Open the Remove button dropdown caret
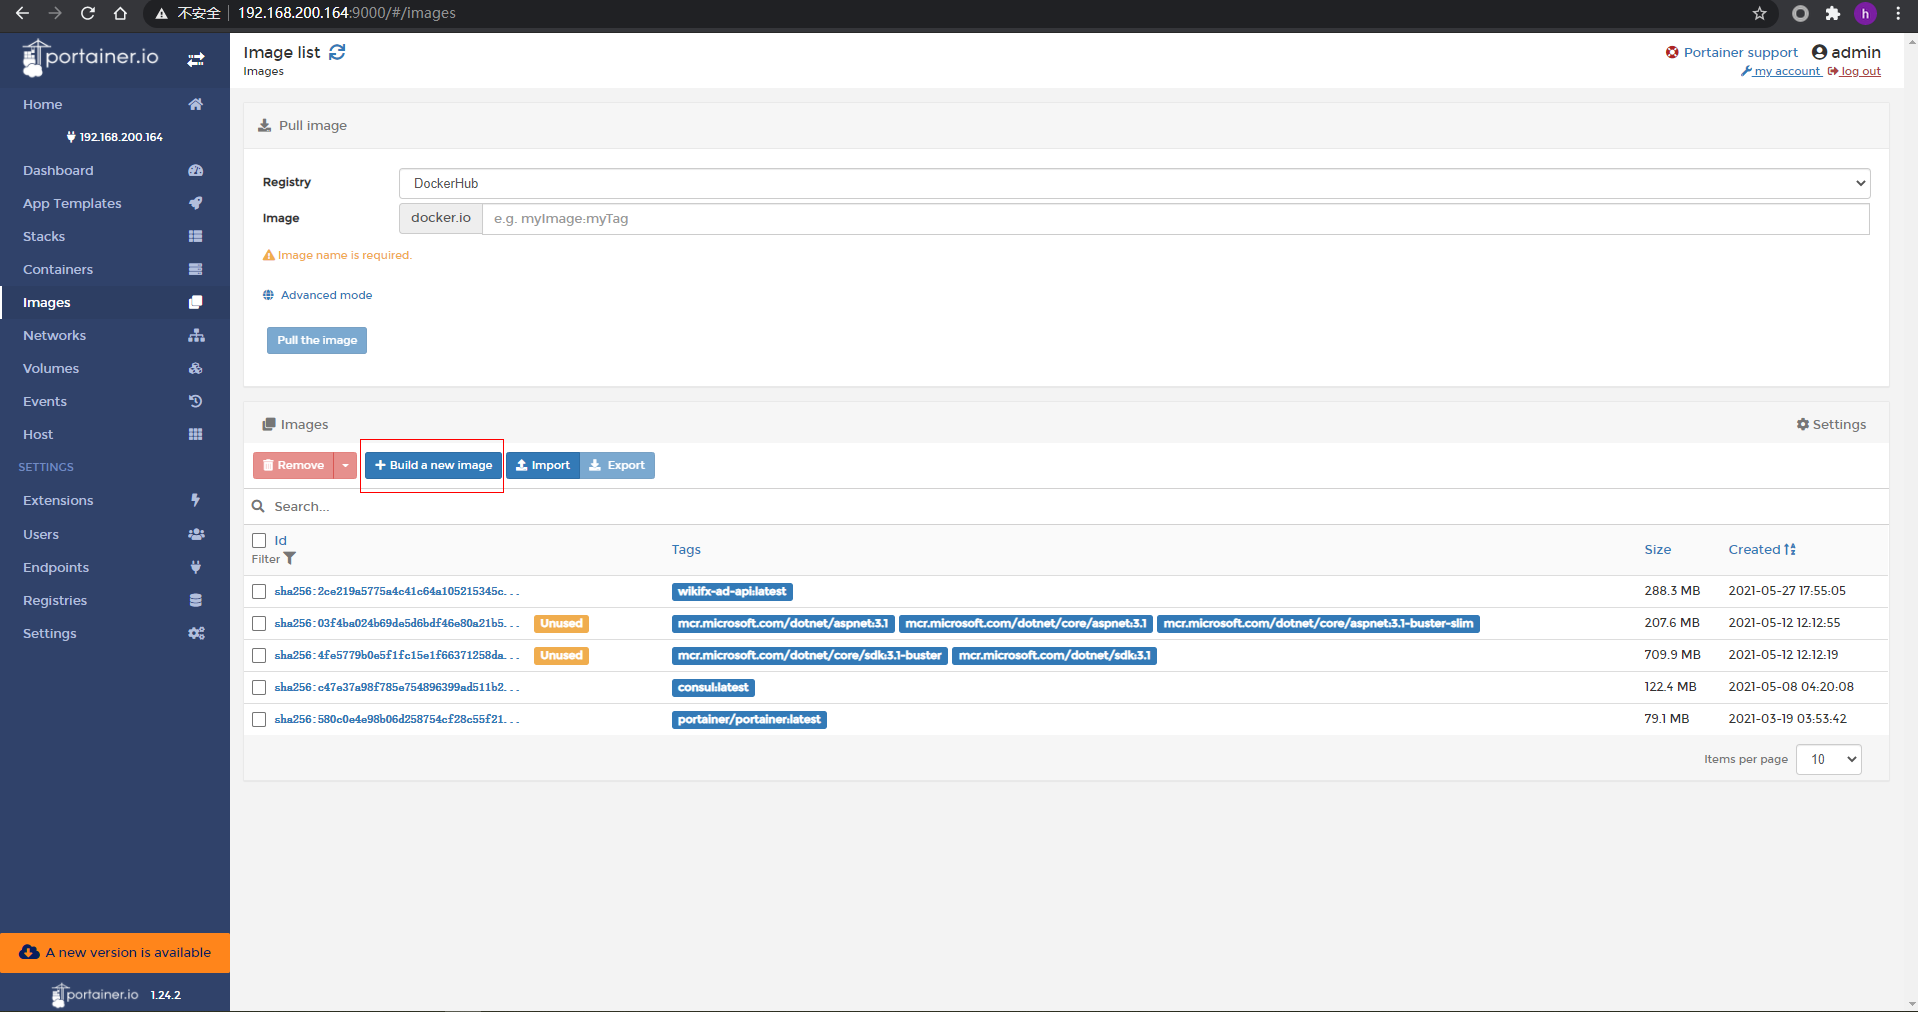The width and height of the screenshot is (1918, 1012). [x=345, y=465]
